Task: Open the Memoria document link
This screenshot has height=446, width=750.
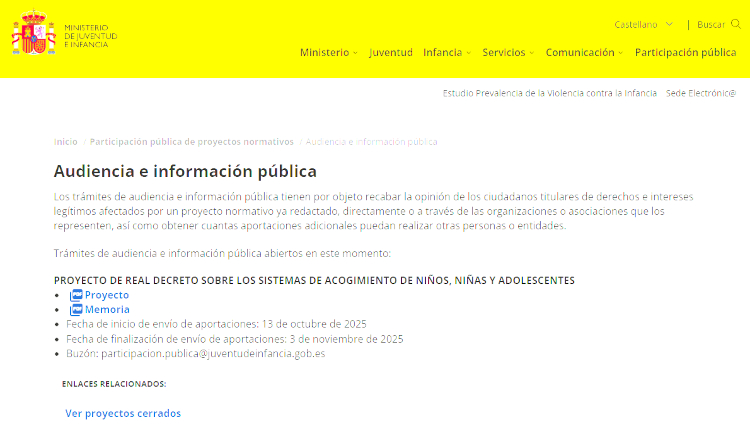Action: [x=107, y=310]
